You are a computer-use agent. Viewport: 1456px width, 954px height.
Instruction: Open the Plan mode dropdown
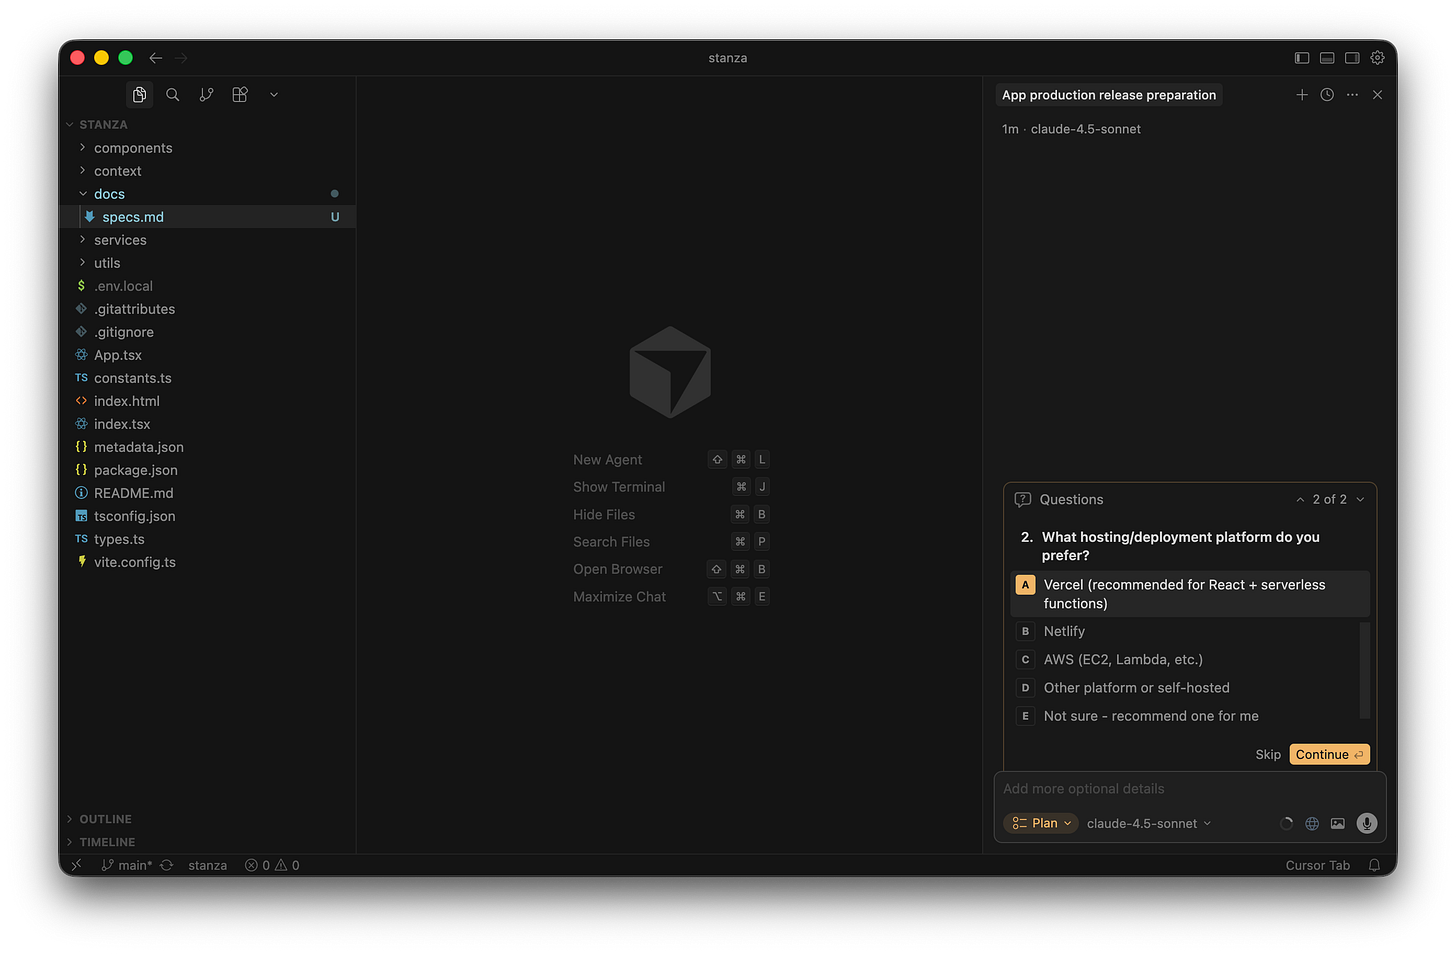pyautogui.click(x=1040, y=823)
